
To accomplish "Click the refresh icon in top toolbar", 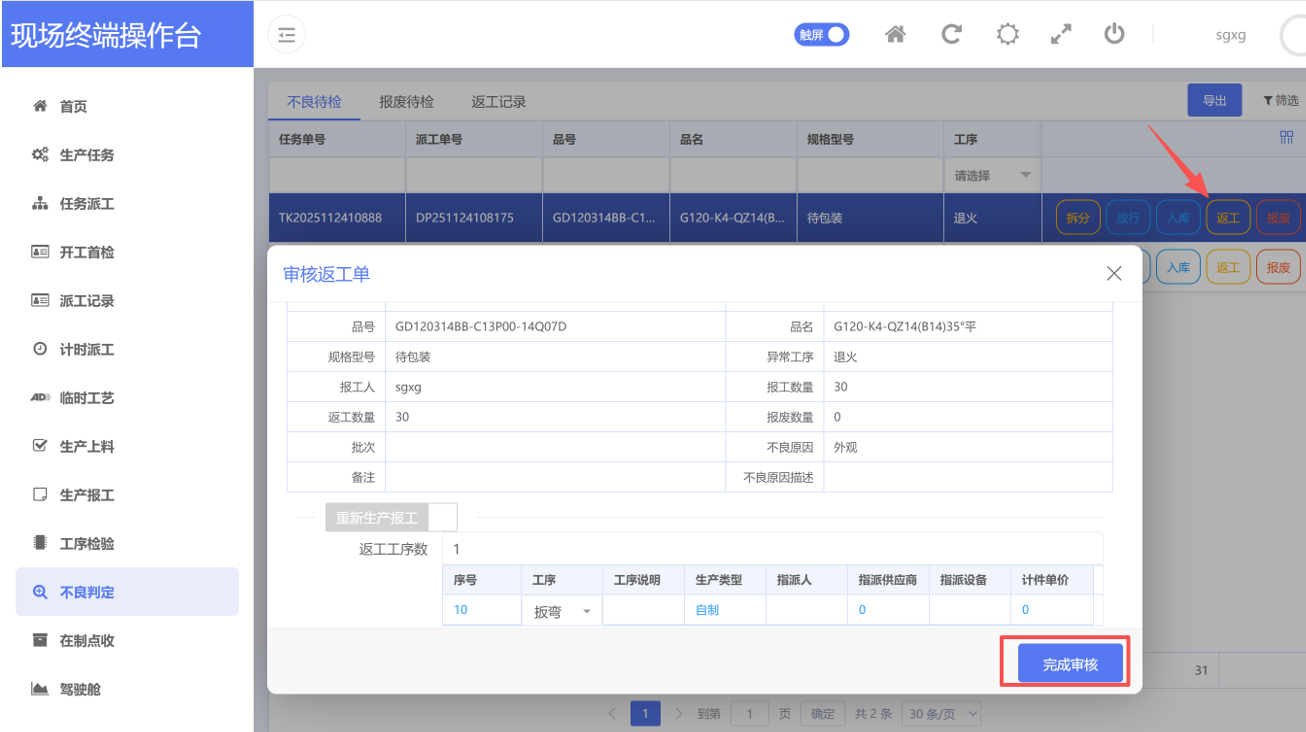I will tap(951, 35).
